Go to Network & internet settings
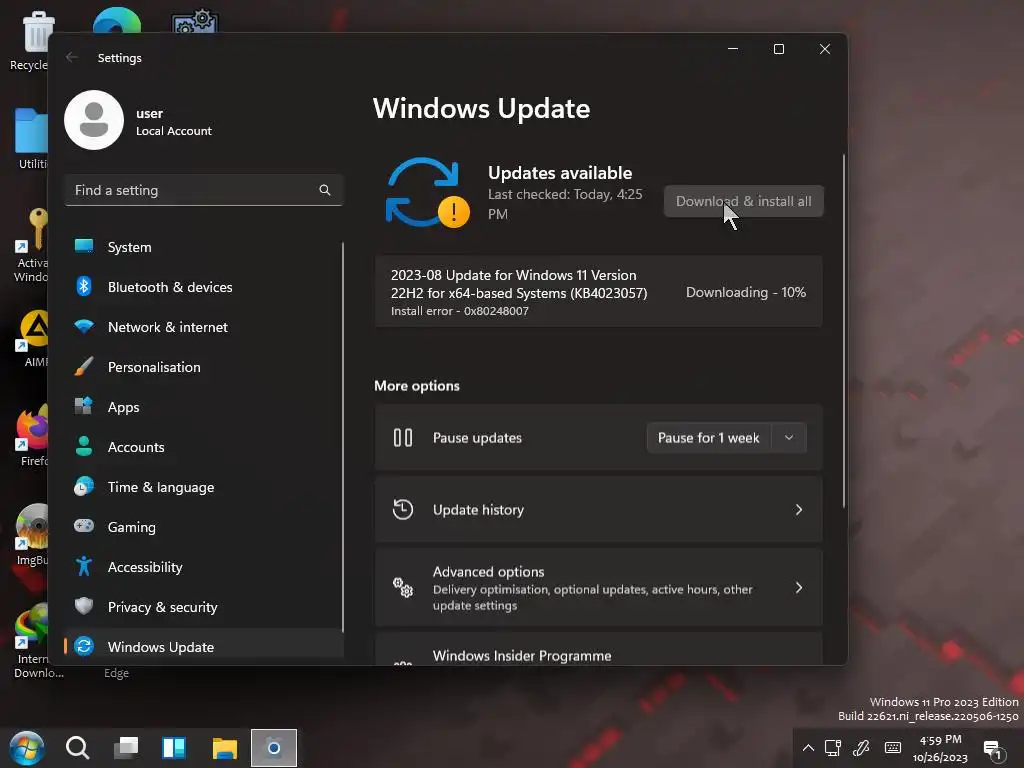 tap(203, 327)
